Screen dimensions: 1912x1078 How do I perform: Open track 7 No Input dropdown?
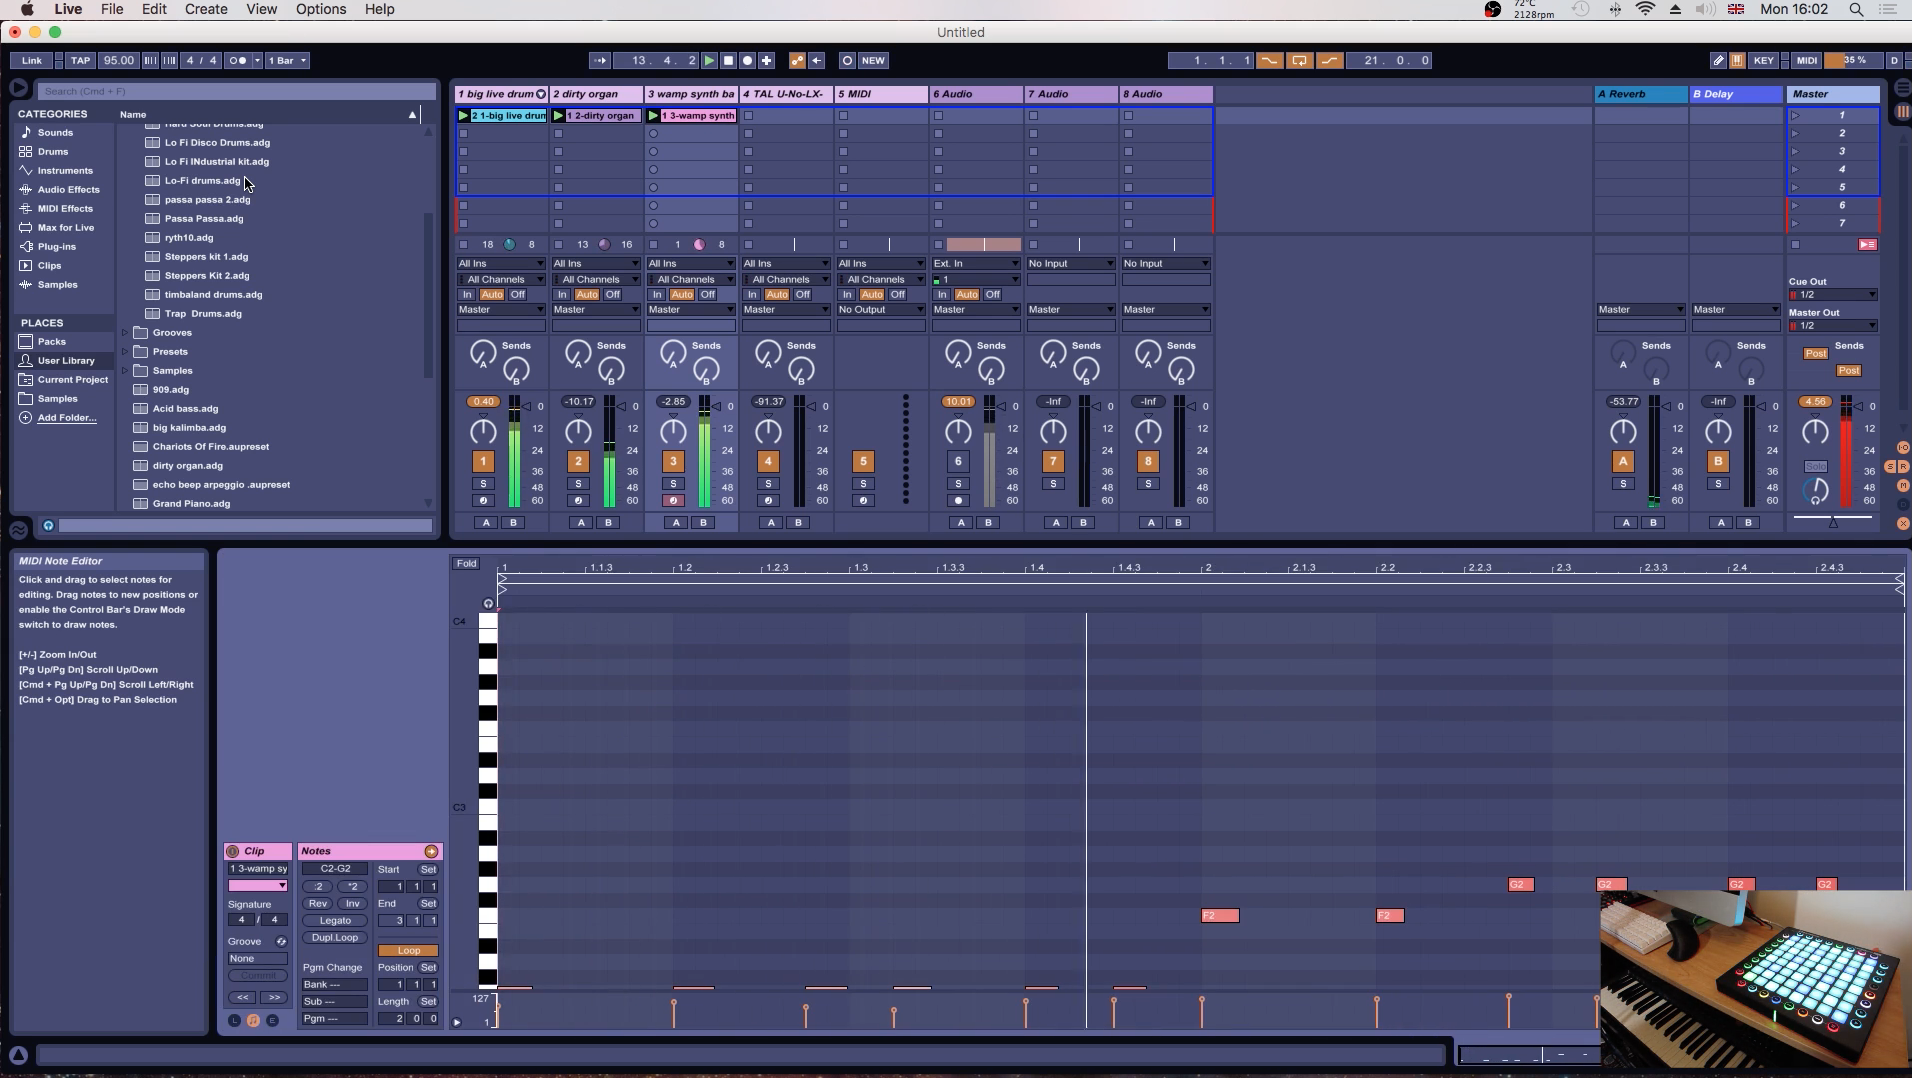(1071, 263)
